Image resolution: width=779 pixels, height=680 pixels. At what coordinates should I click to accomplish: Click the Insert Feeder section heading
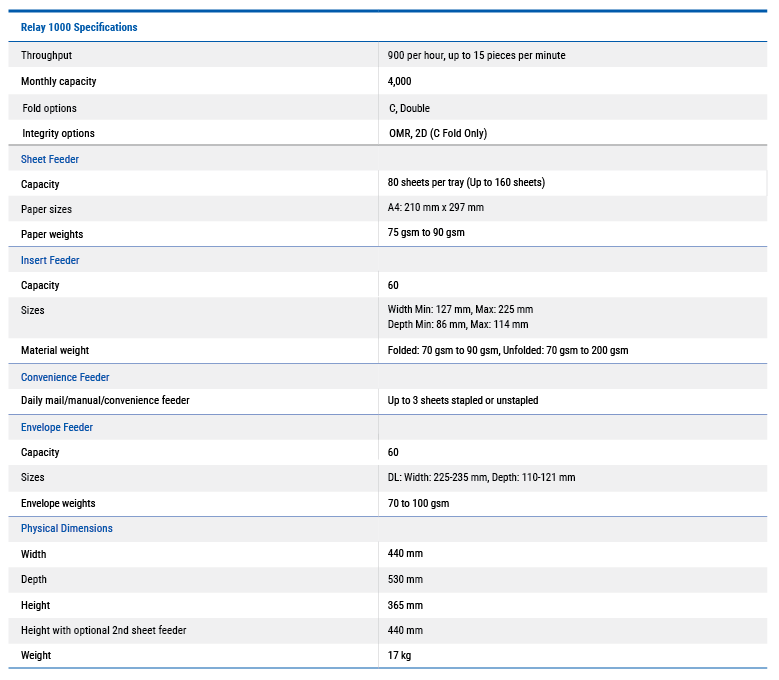click(x=50, y=260)
